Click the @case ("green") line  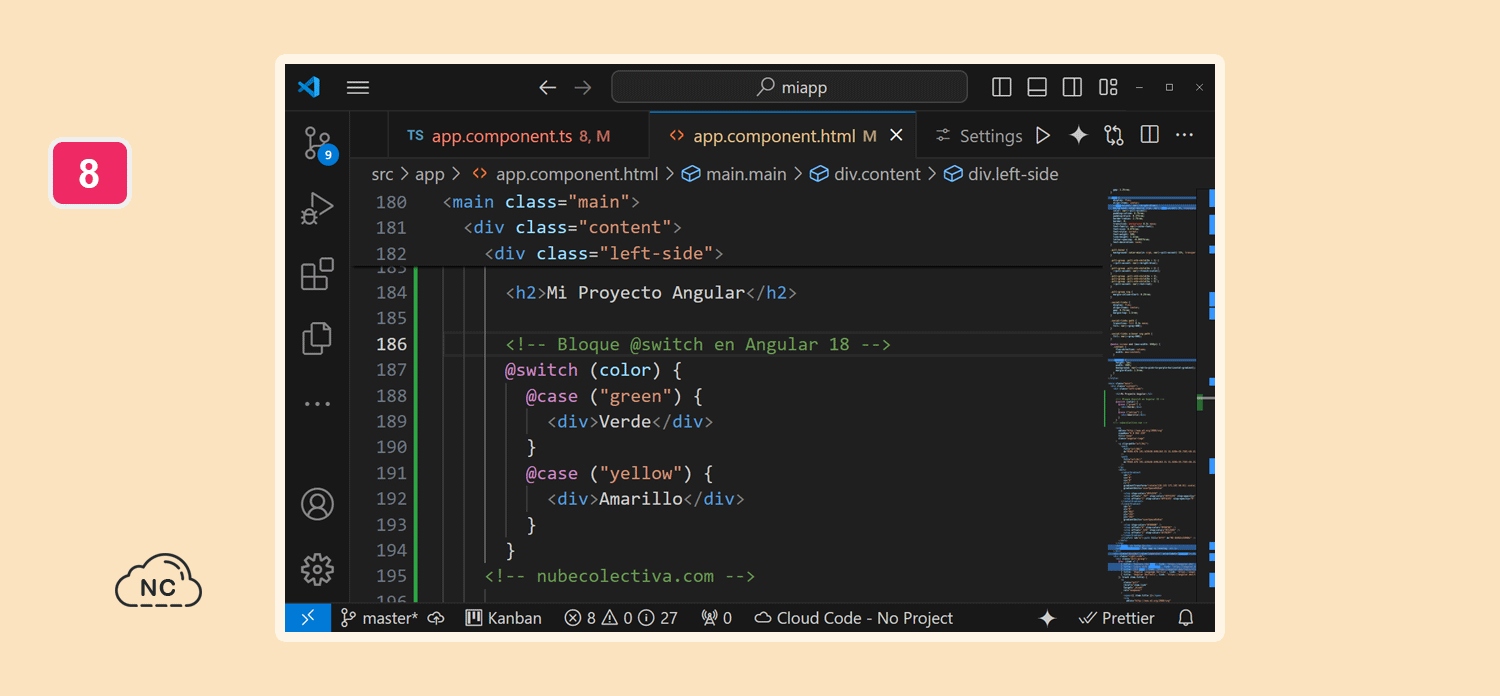click(x=615, y=396)
